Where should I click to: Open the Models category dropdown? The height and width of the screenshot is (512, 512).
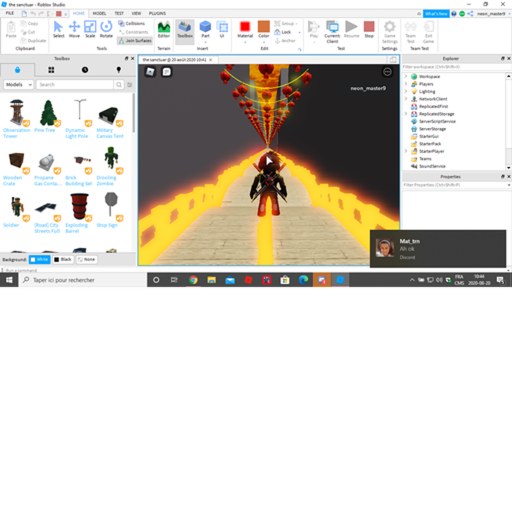(19, 85)
